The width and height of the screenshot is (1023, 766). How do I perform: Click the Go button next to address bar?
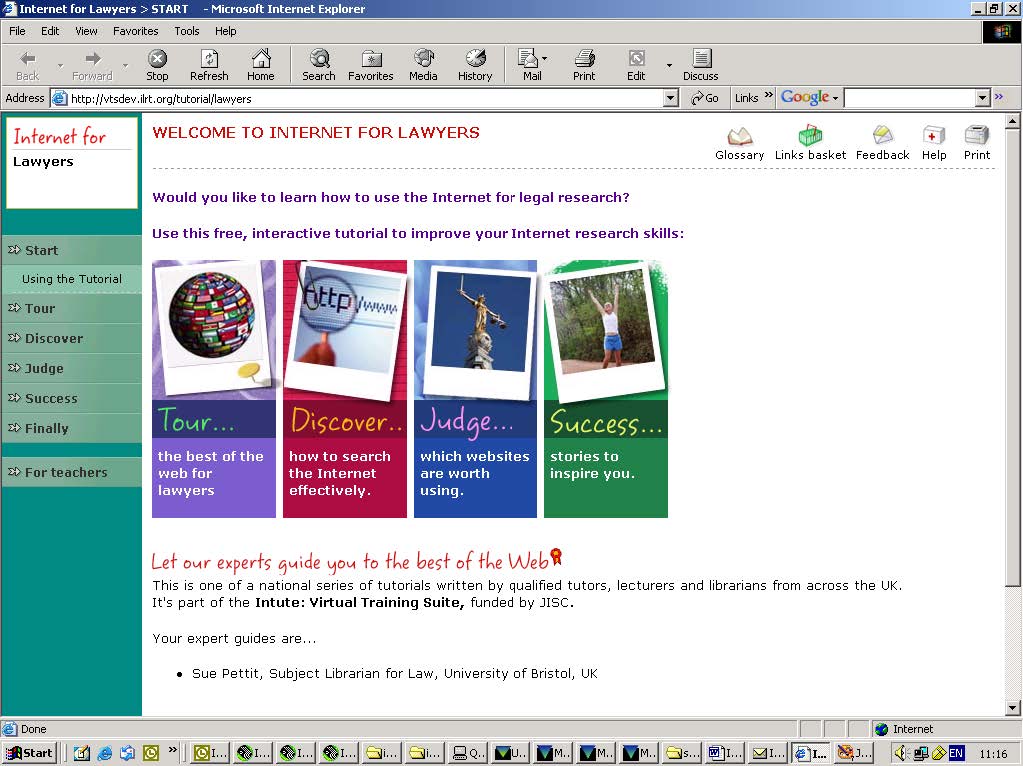(705, 98)
